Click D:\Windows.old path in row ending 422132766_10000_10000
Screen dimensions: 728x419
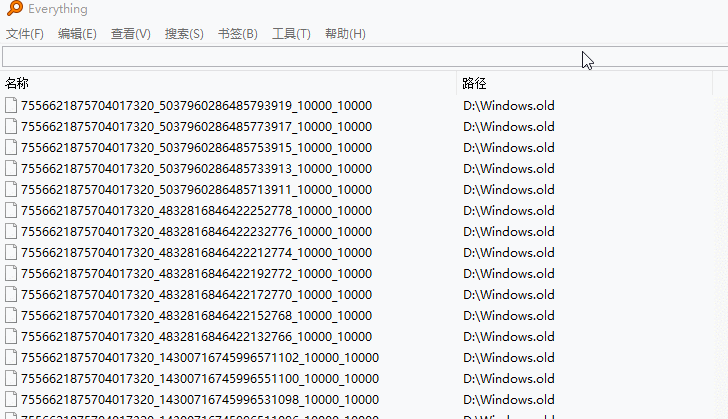(x=509, y=337)
